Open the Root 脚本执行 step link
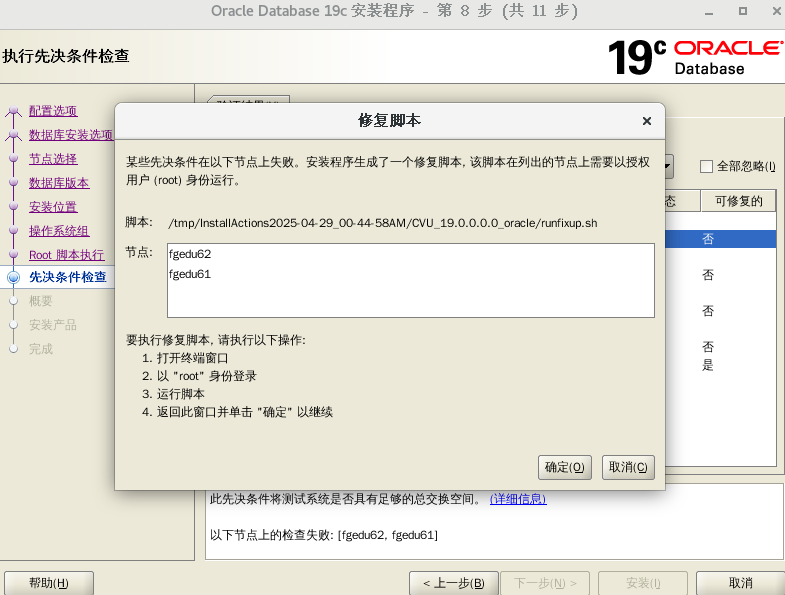Viewport: 785px width, 595px height. [x=67, y=255]
